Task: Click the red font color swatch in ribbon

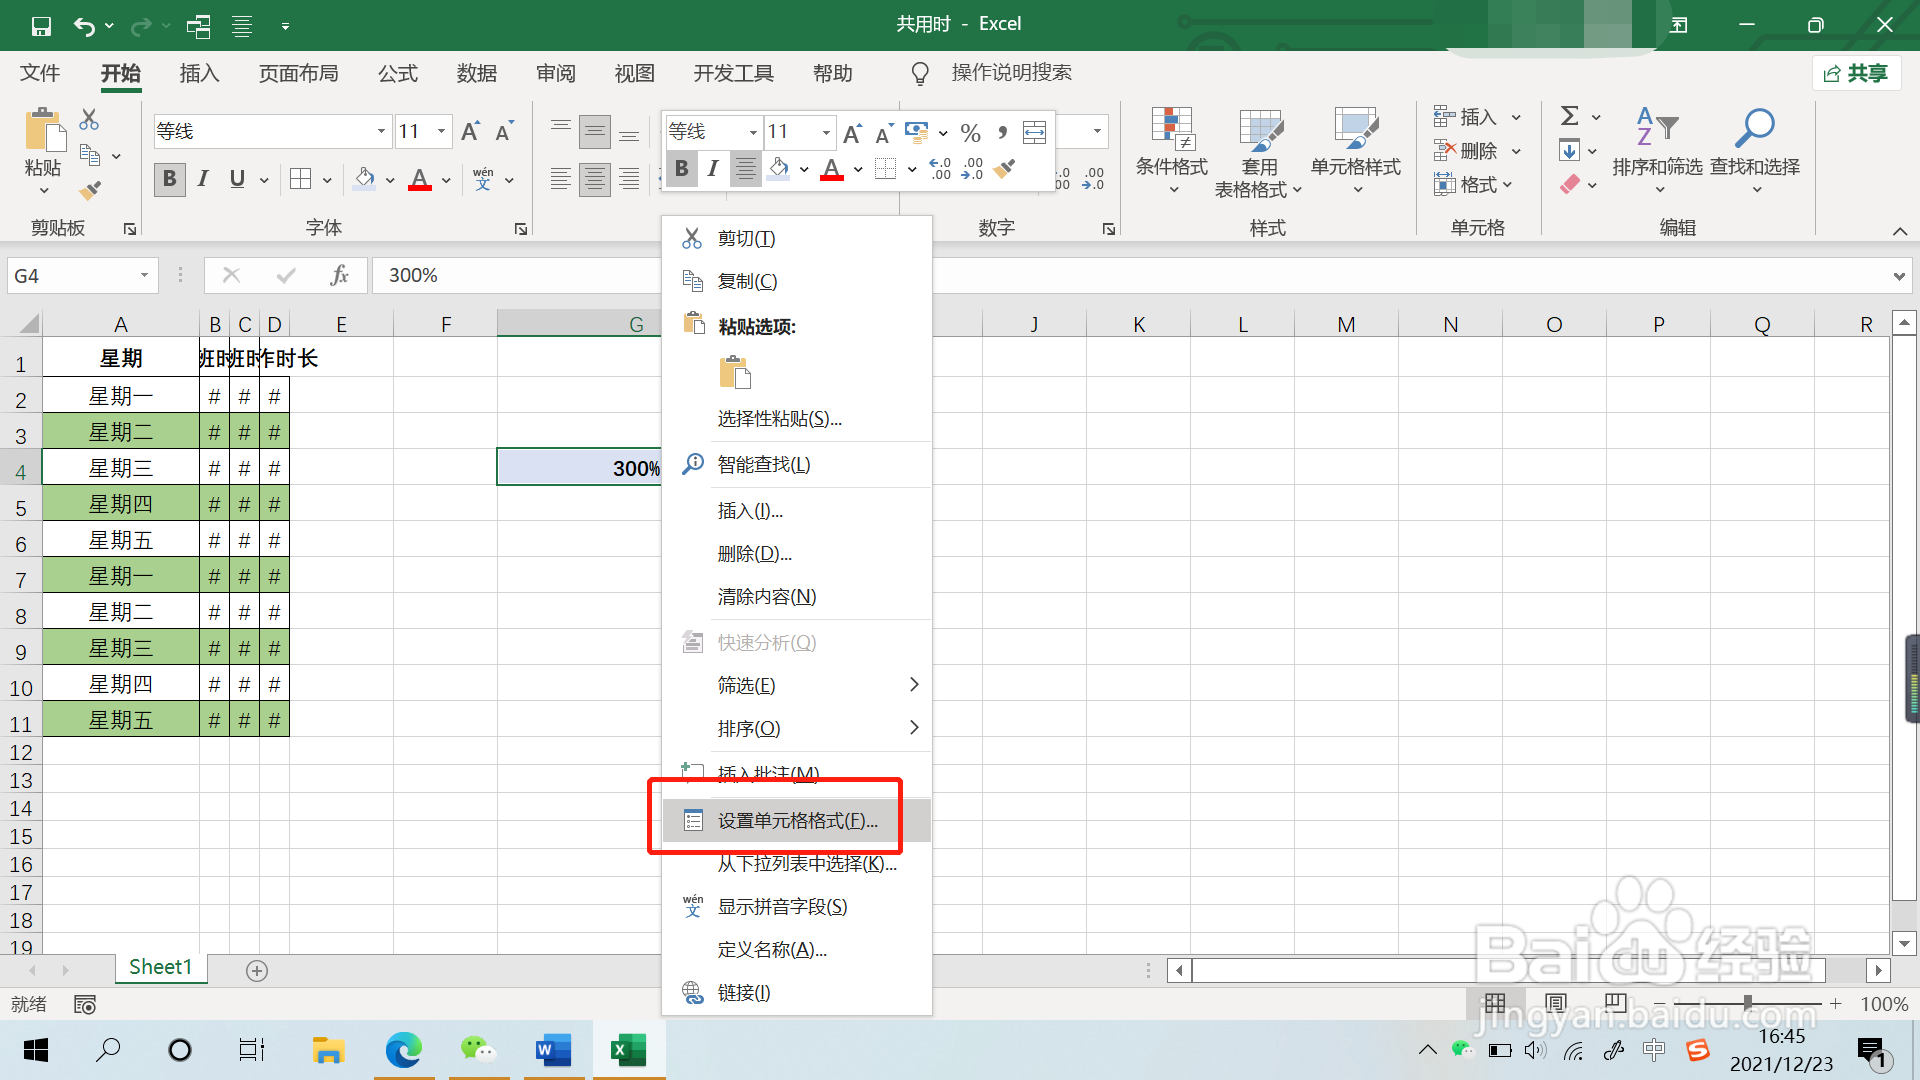Action: pos(420,181)
